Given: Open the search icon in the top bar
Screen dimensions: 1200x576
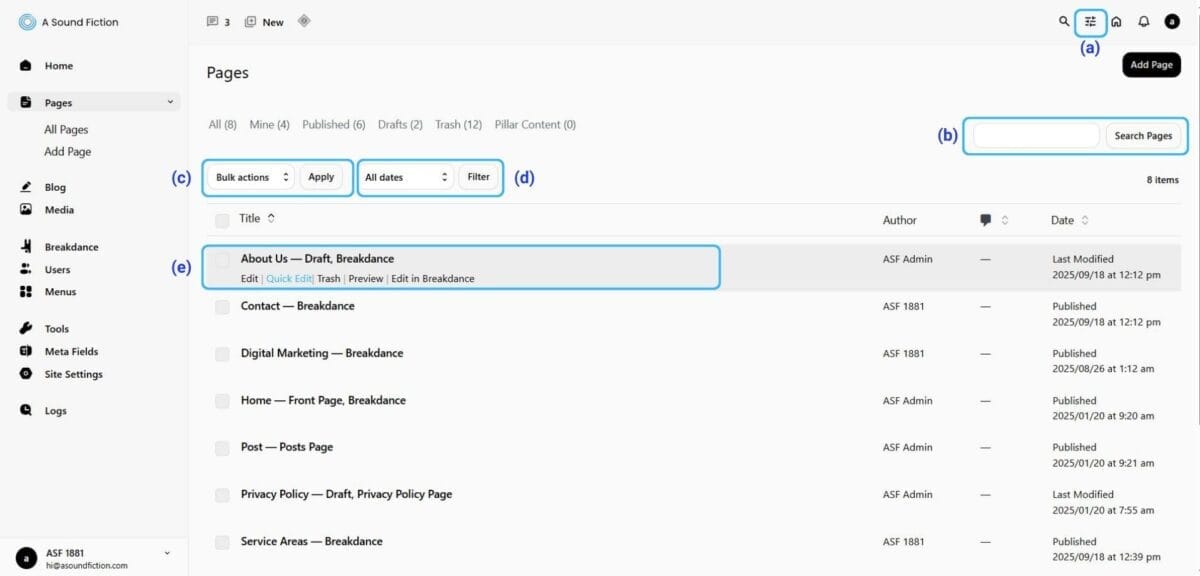Looking at the screenshot, I should click(x=1064, y=21).
